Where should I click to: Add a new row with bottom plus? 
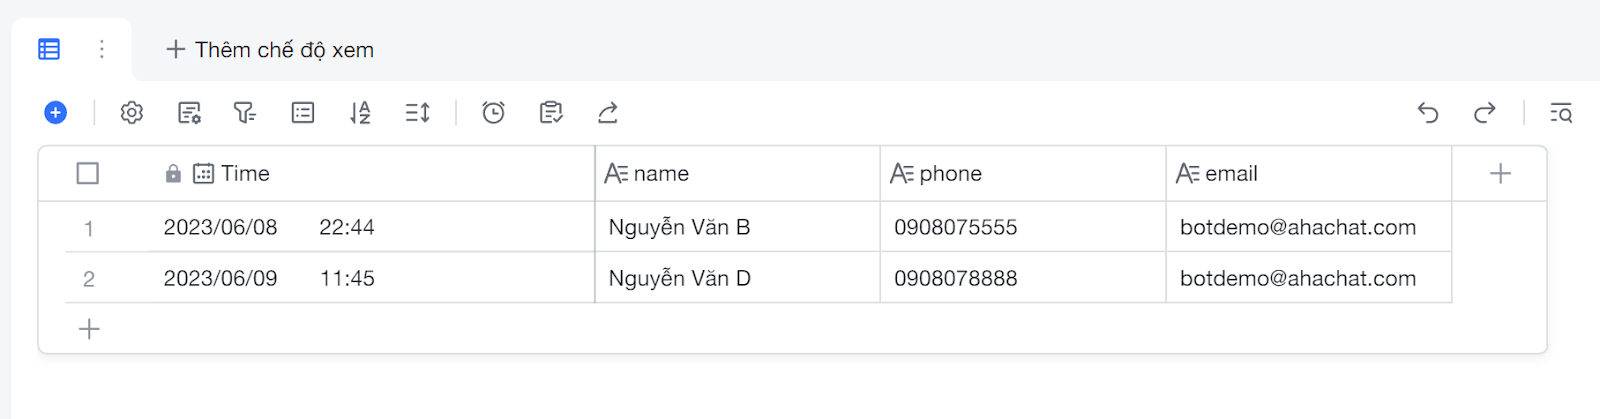89,329
